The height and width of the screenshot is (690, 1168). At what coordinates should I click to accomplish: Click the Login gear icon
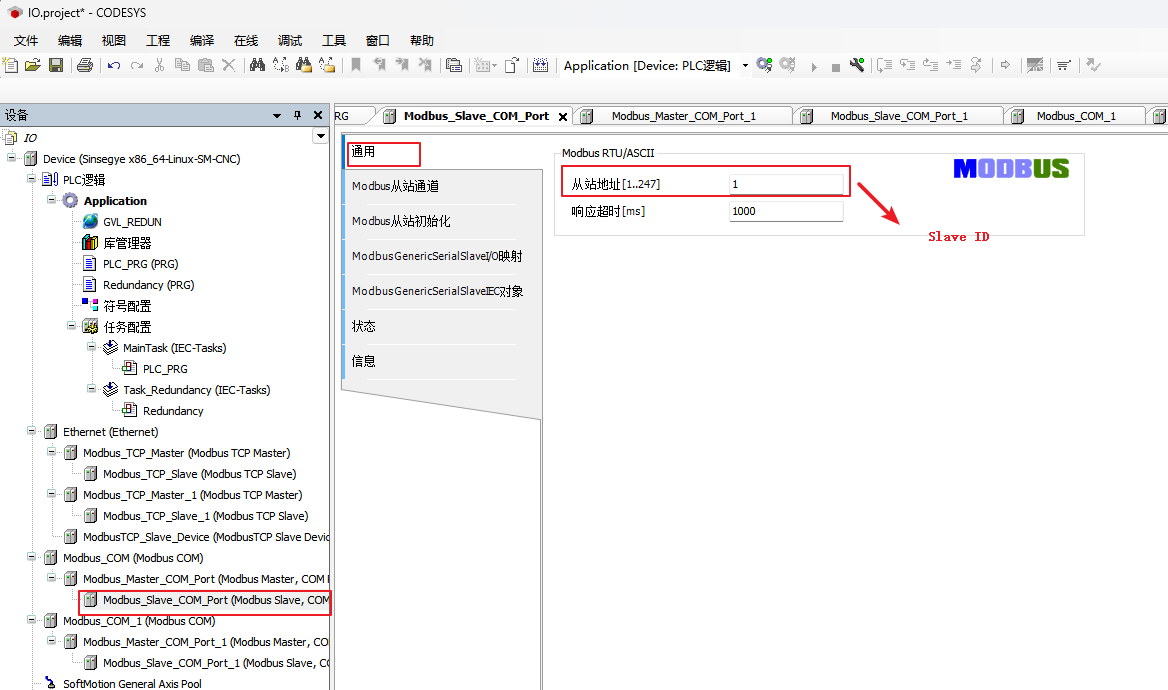(764, 65)
